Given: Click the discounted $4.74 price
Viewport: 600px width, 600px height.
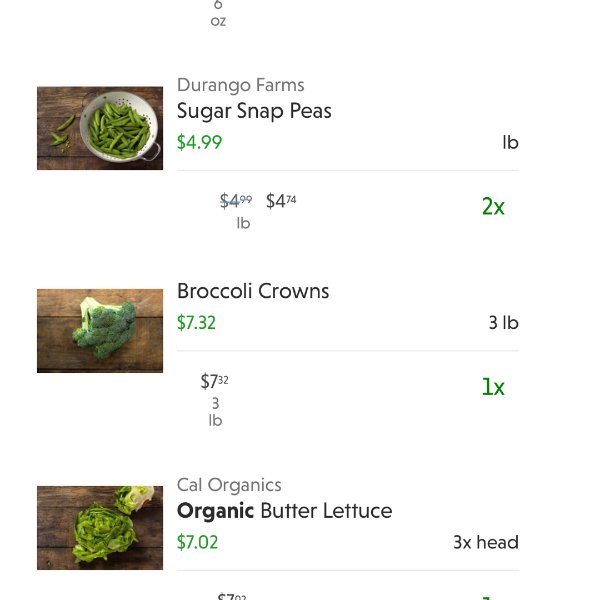Looking at the screenshot, I should click(x=281, y=201).
